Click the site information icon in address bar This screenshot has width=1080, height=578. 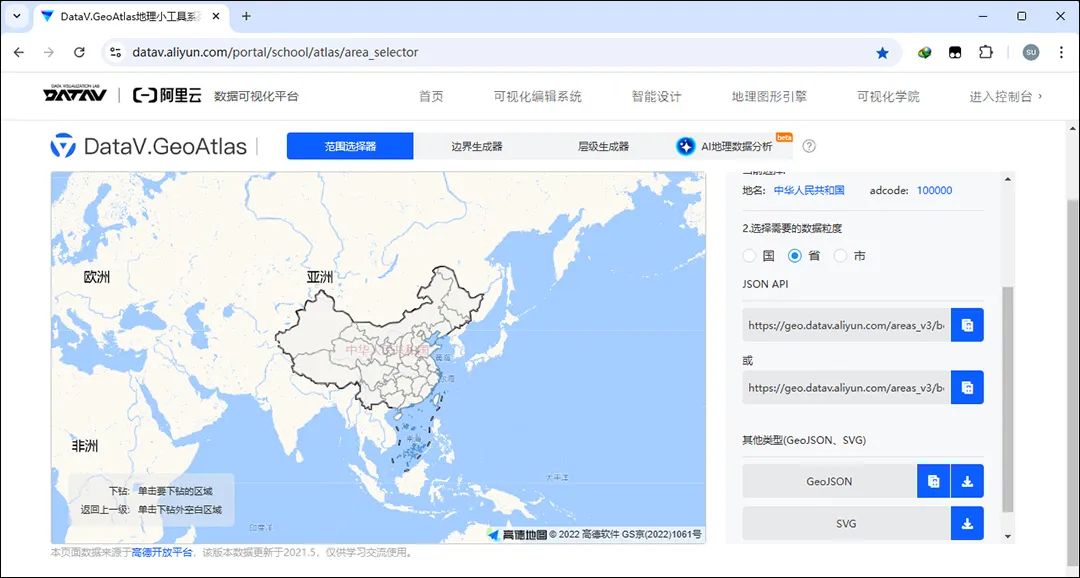pos(116,52)
